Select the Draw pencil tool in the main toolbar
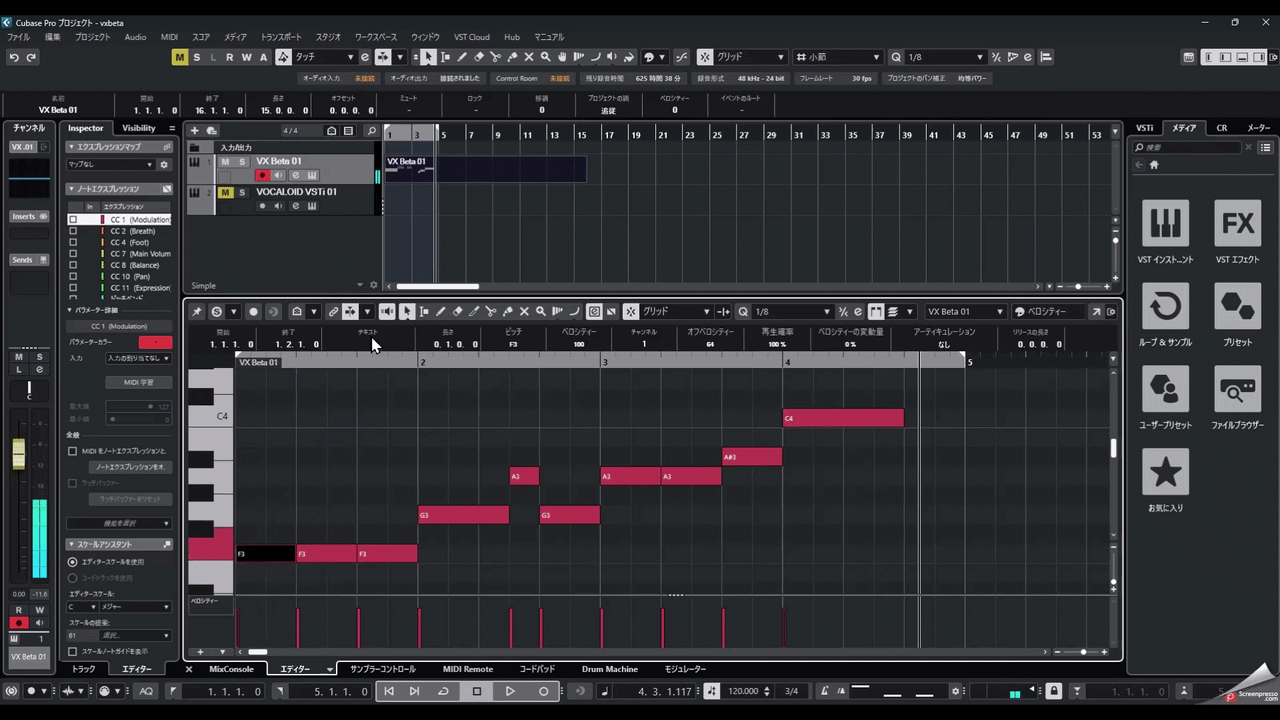Viewport: 1280px width, 720px height. [x=461, y=57]
